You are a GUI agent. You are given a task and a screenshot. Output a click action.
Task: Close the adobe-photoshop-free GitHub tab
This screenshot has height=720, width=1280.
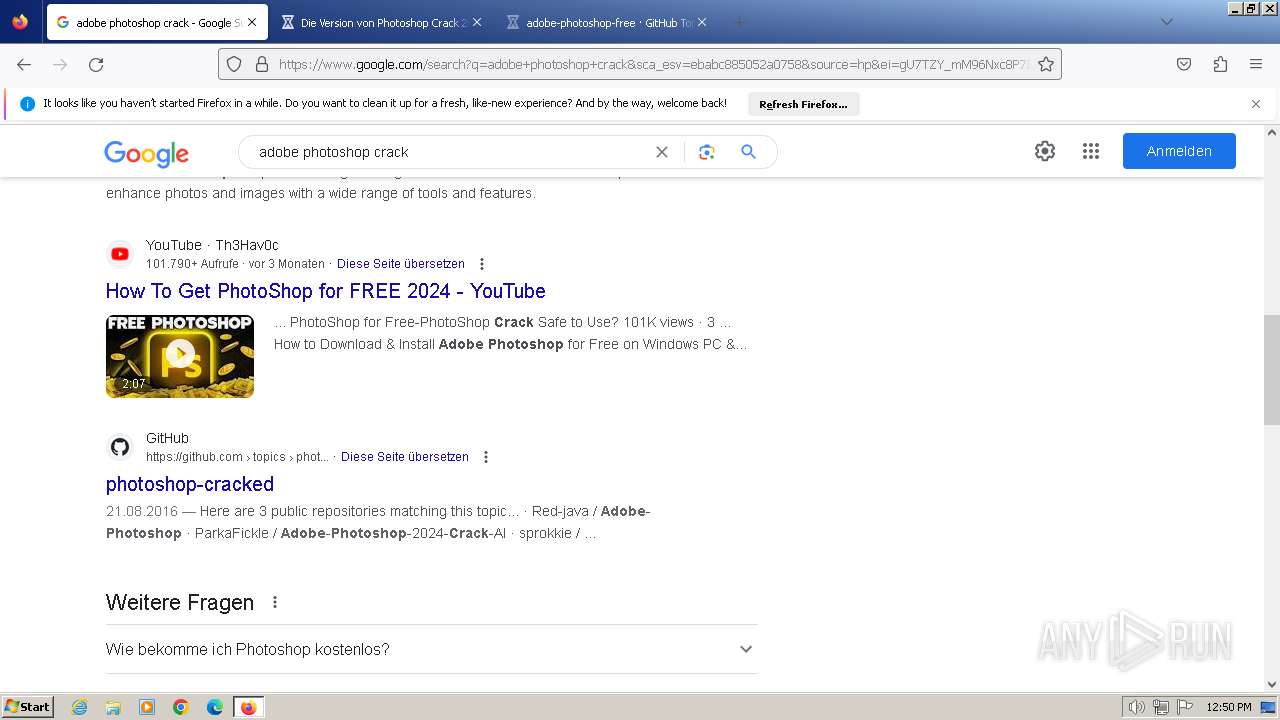[702, 22]
